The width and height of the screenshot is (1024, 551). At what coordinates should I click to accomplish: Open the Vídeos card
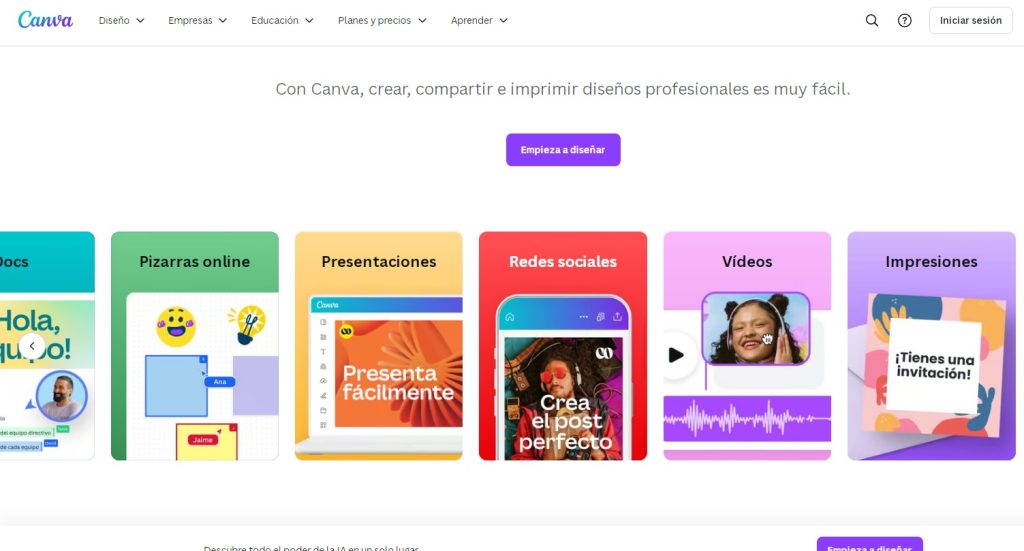[747, 345]
